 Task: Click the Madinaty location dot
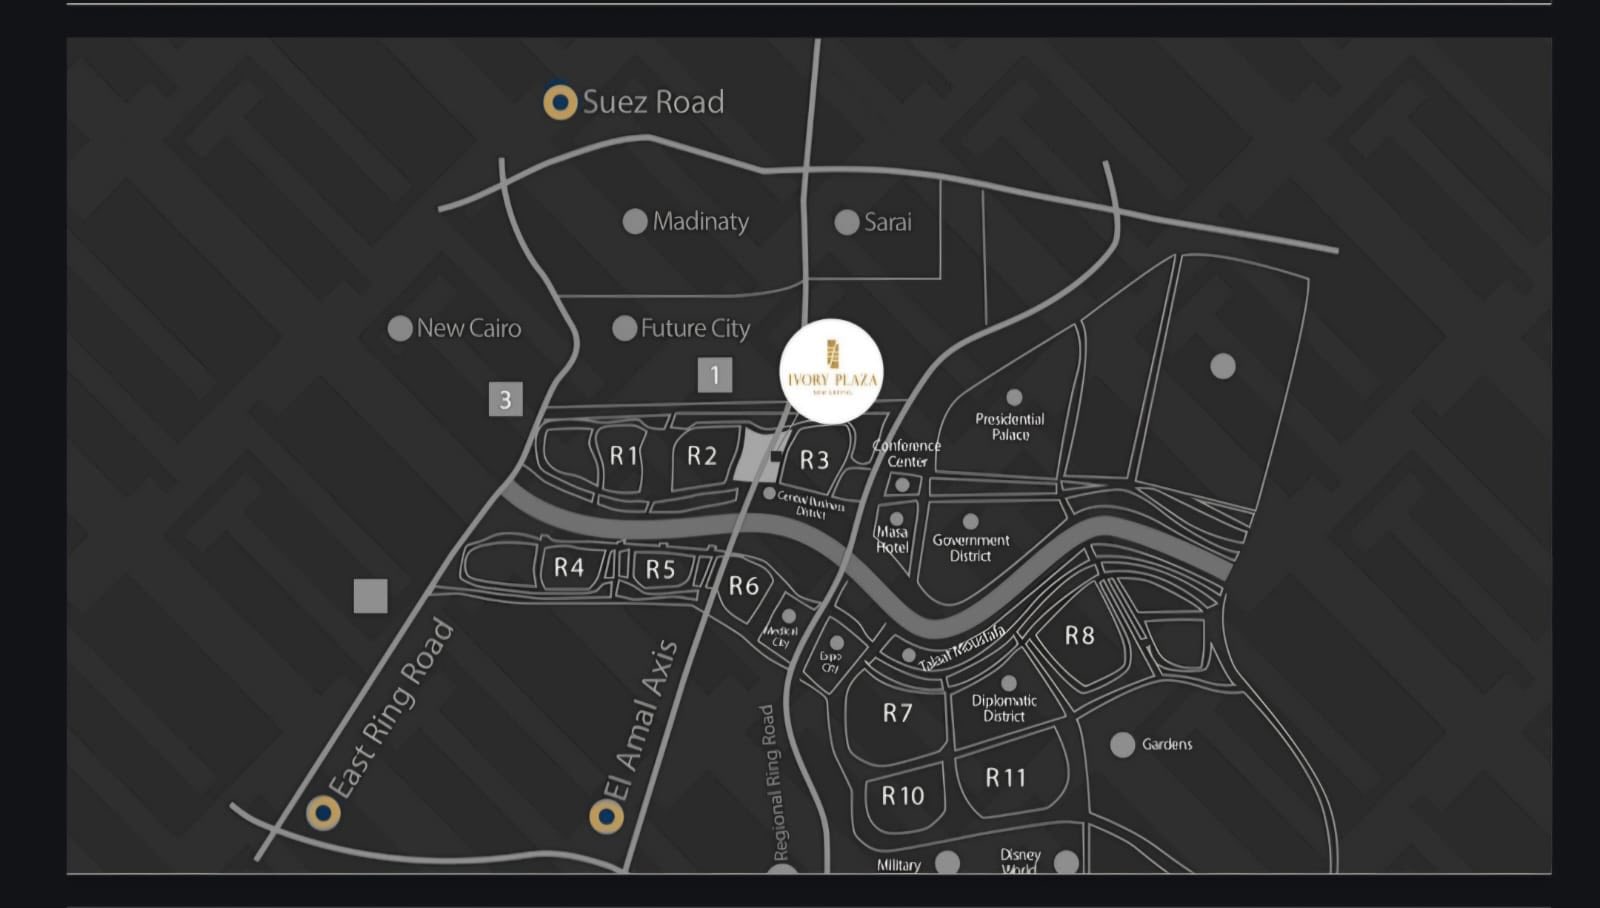[x=635, y=221]
